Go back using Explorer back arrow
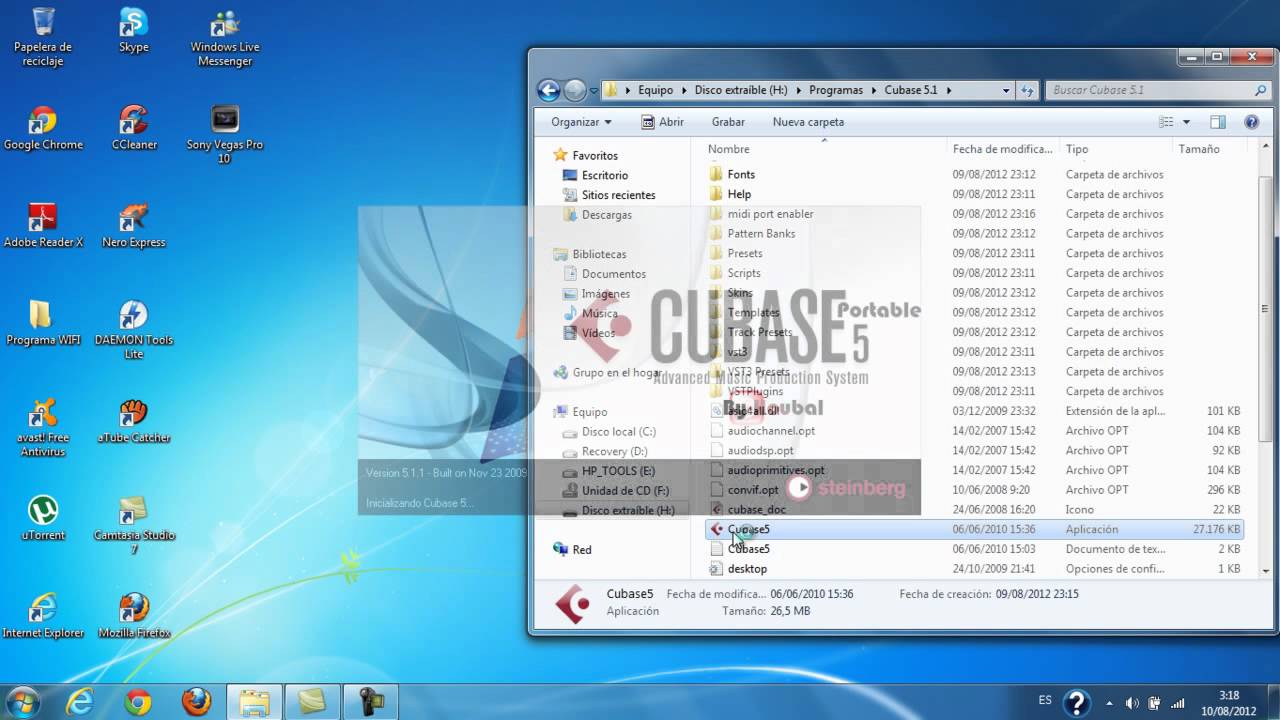The image size is (1280, 720). [548, 90]
